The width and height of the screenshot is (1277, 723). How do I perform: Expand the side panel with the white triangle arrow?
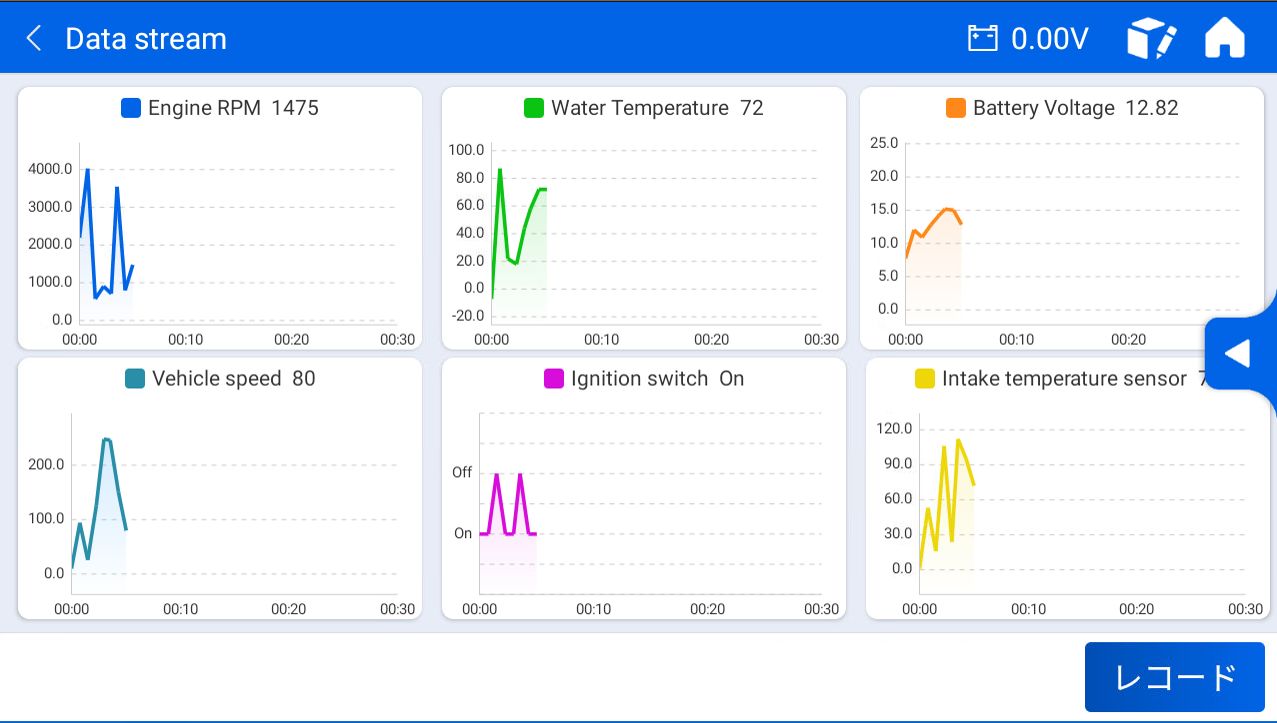tap(1238, 353)
